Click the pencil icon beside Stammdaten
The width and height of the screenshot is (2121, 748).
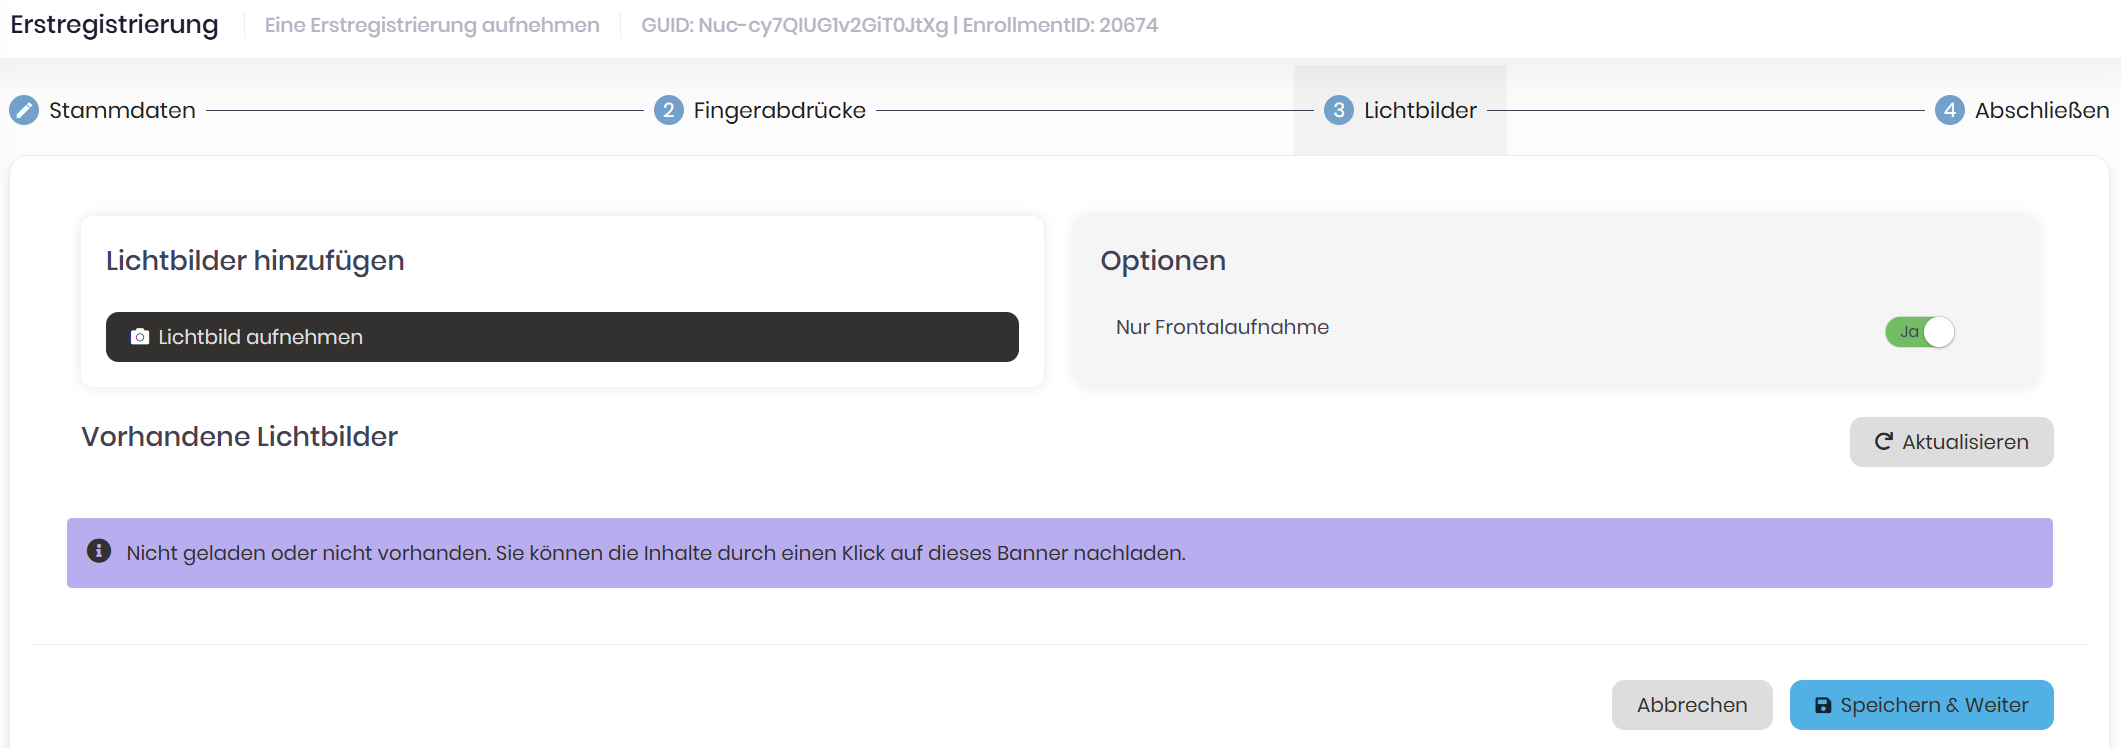[x=24, y=110]
